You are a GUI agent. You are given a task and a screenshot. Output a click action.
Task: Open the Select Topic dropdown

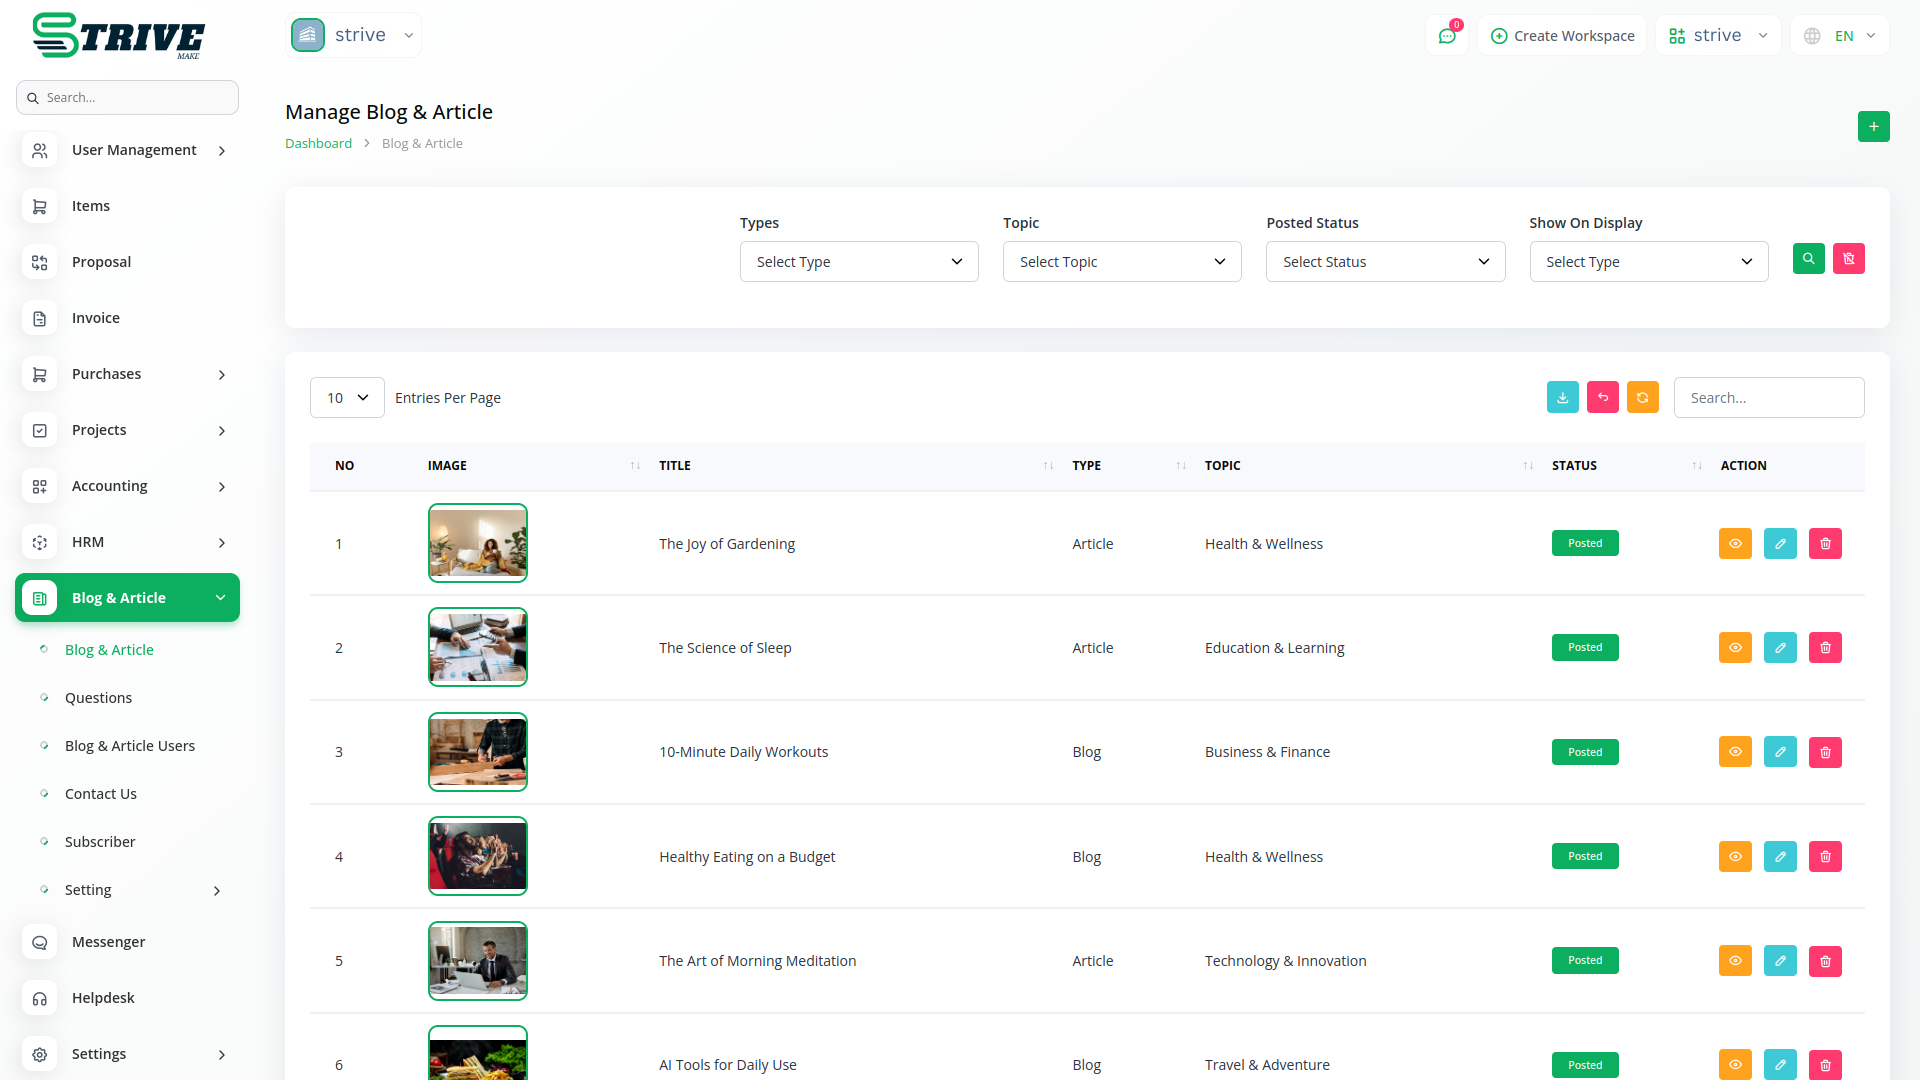(1122, 262)
